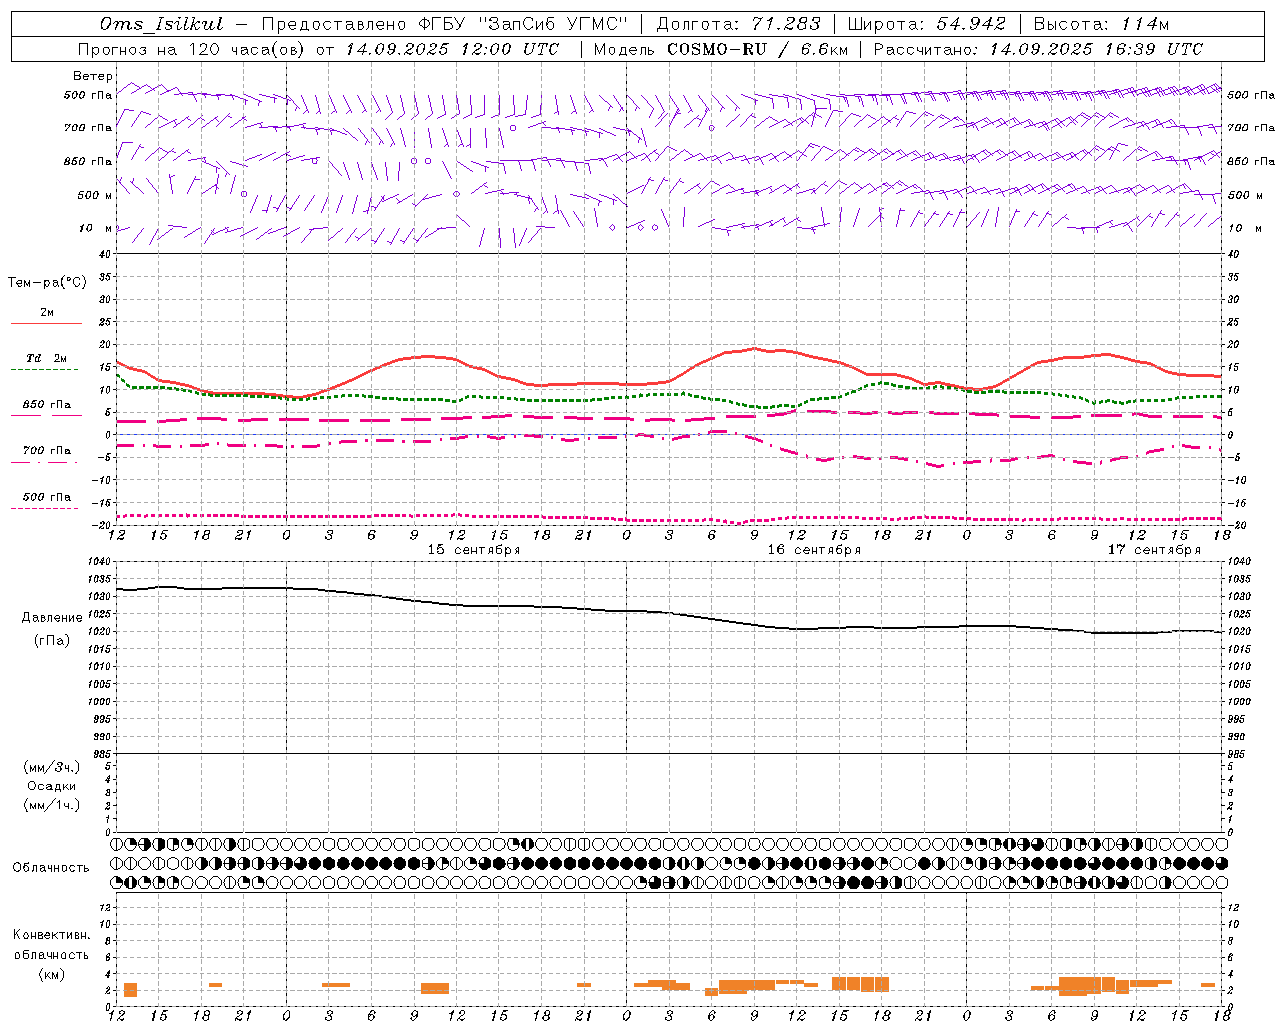Click the 'Давление' pressure panel label

click(52, 618)
